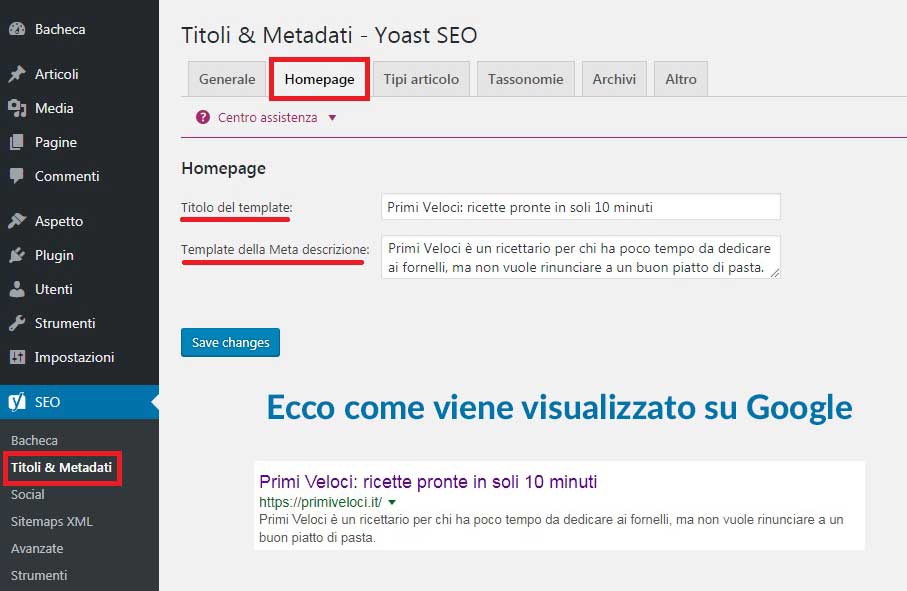The image size is (907, 591).
Task: Click the Titoli & Metadati - Yoast SEO title
Action: [x=329, y=35]
